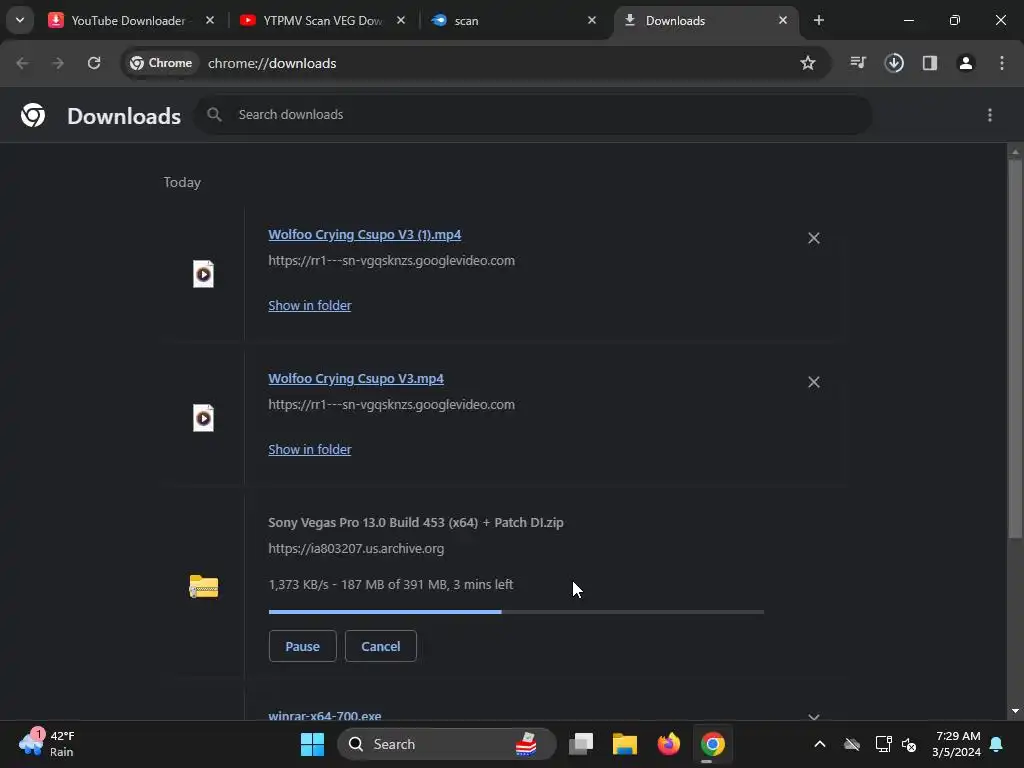Open the notifications bell icon
Image resolution: width=1024 pixels, height=768 pixels.
[997, 744]
